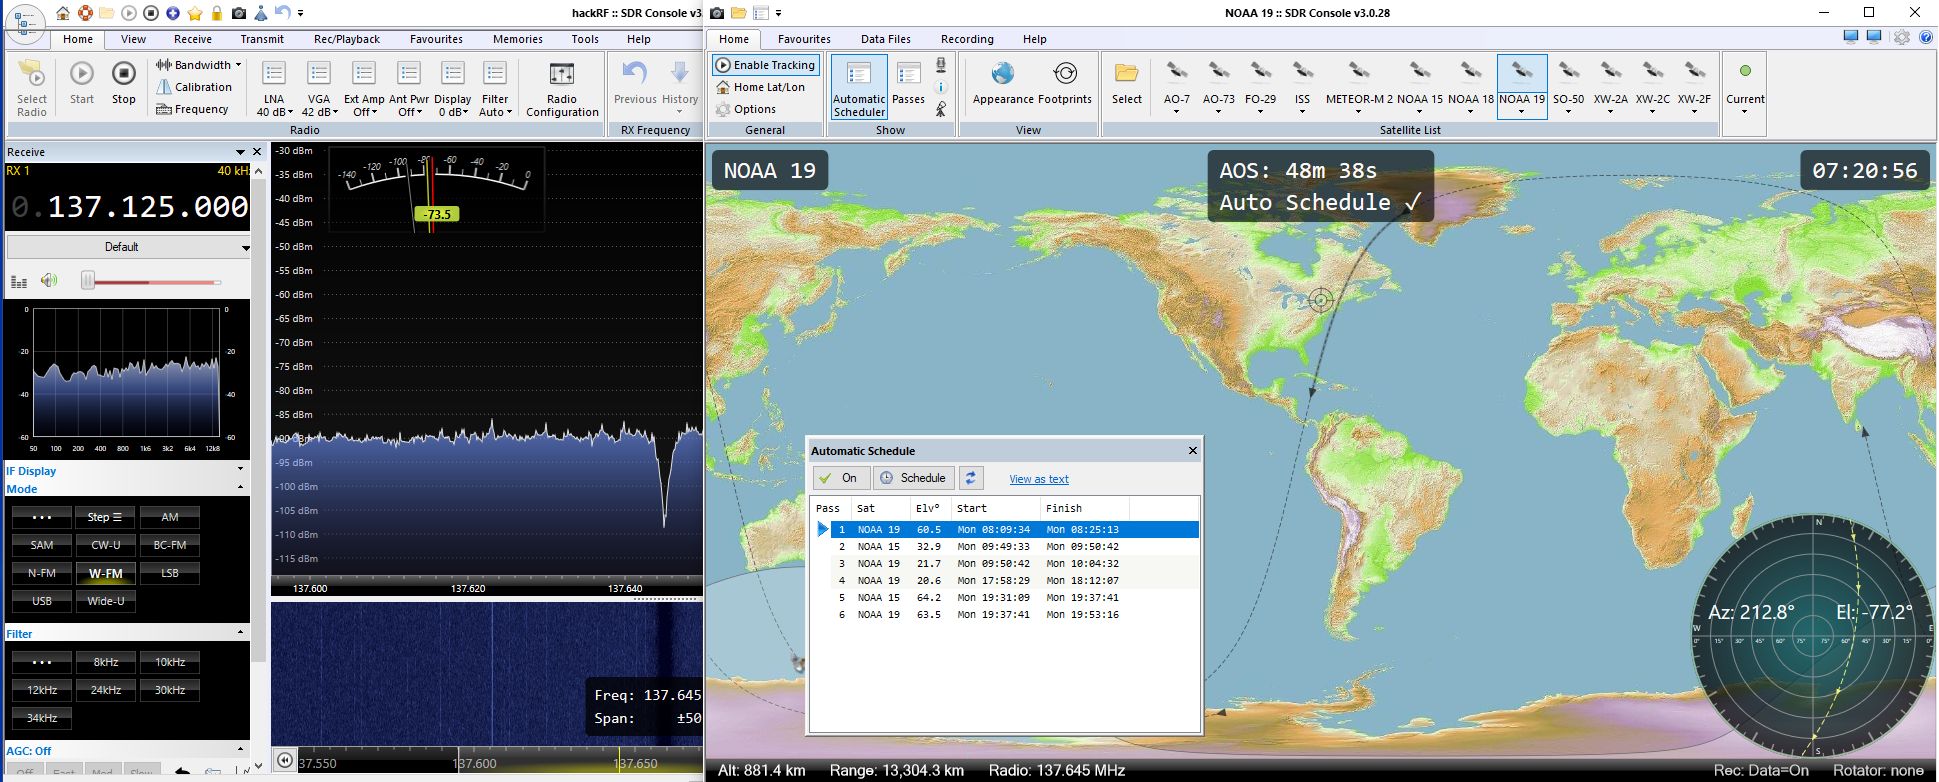Select the METEOR-M 2 satellite icon
The width and height of the screenshot is (1939, 782).
tap(1358, 73)
